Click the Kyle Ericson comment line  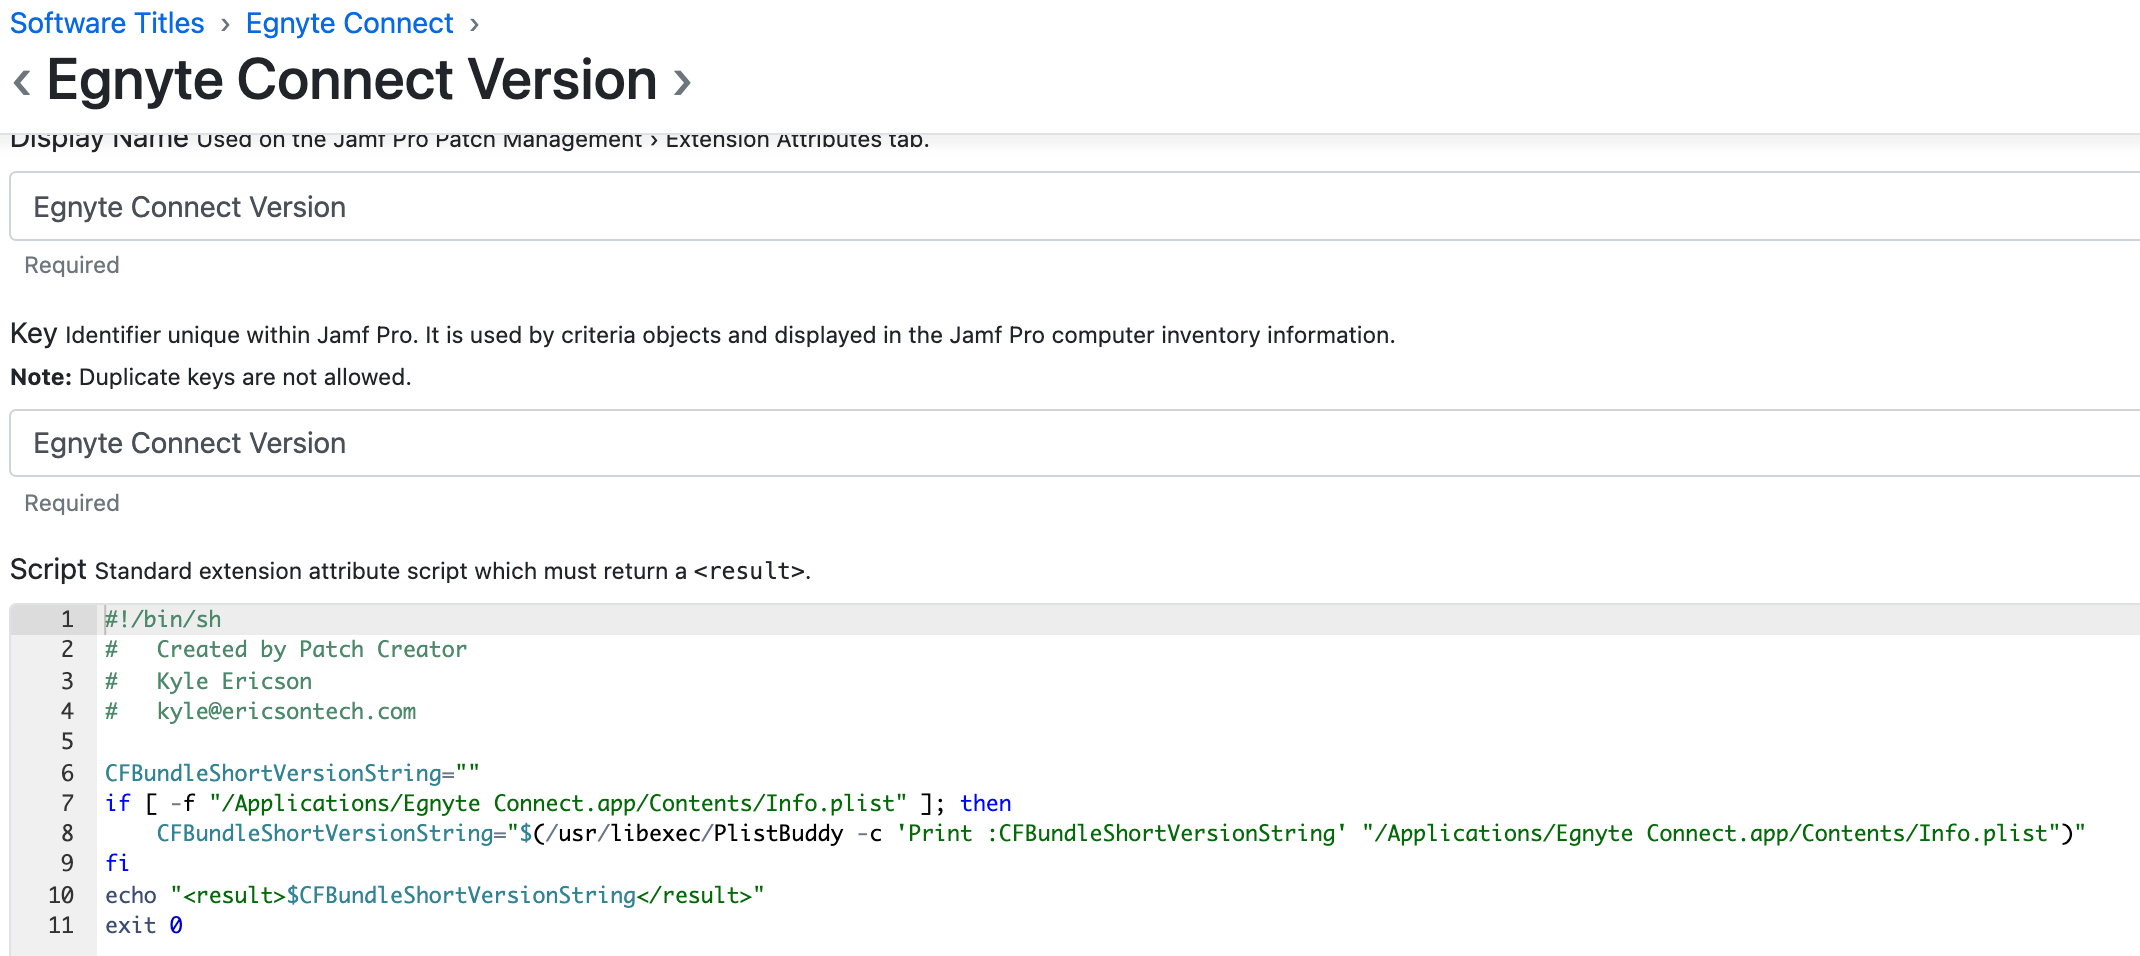[209, 681]
